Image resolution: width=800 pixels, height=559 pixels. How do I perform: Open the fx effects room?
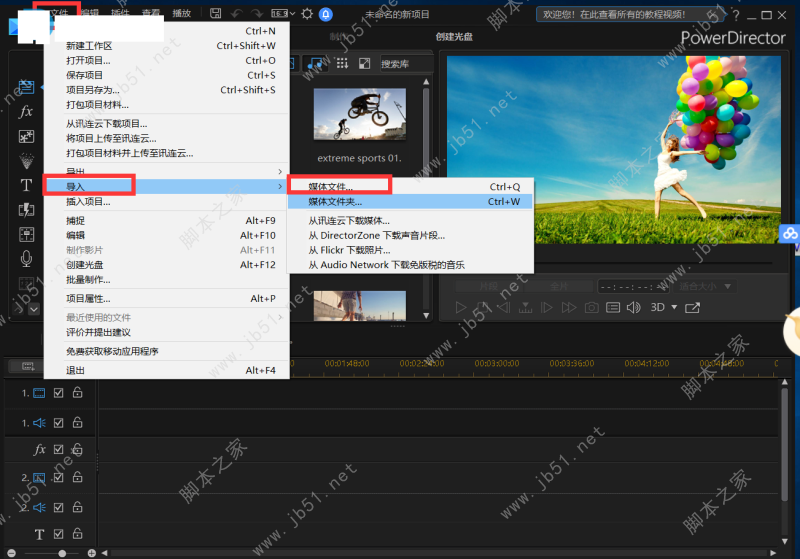click(x=26, y=111)
